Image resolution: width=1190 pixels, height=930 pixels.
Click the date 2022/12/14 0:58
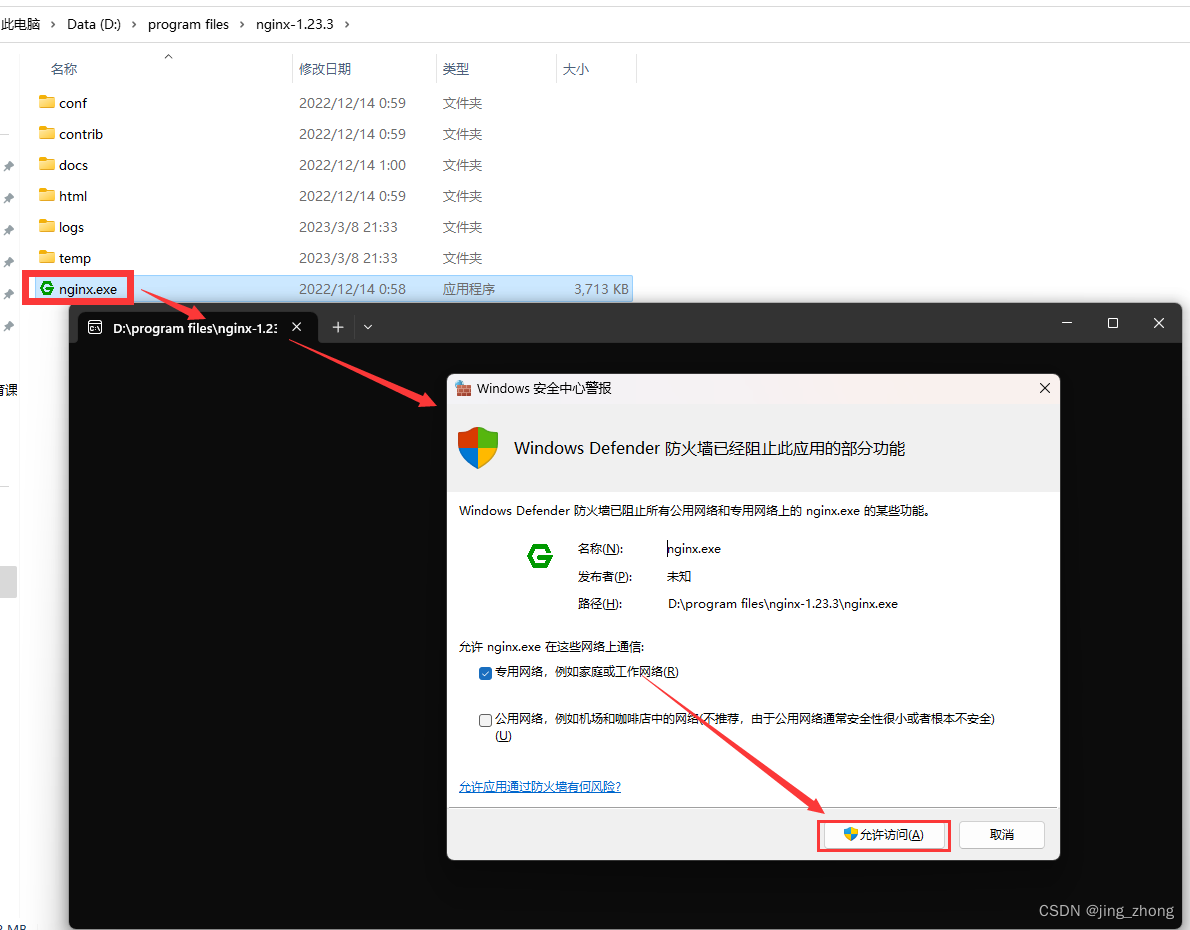pos(352,289)
